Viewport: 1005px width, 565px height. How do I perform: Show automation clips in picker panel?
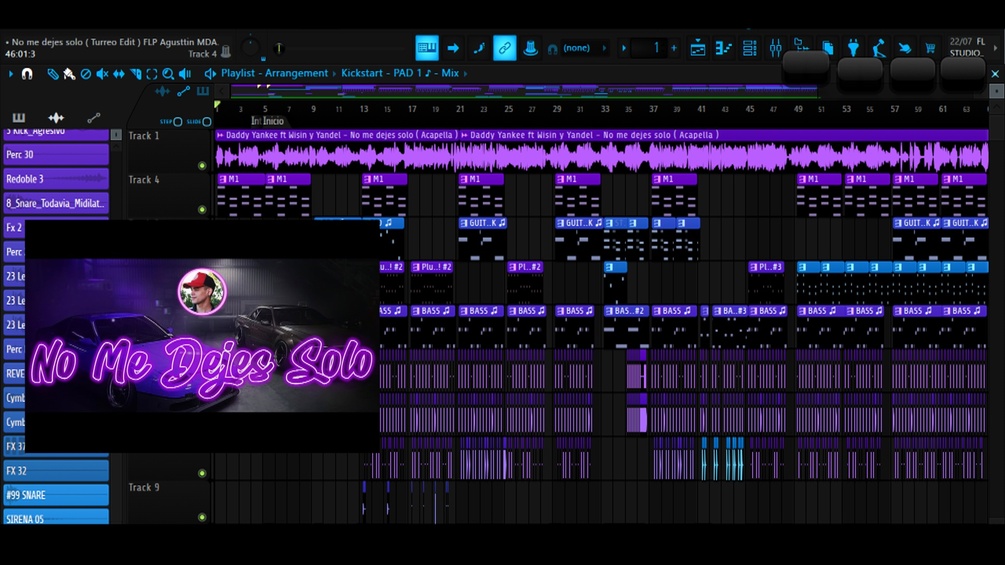click(x=94, y=118)
